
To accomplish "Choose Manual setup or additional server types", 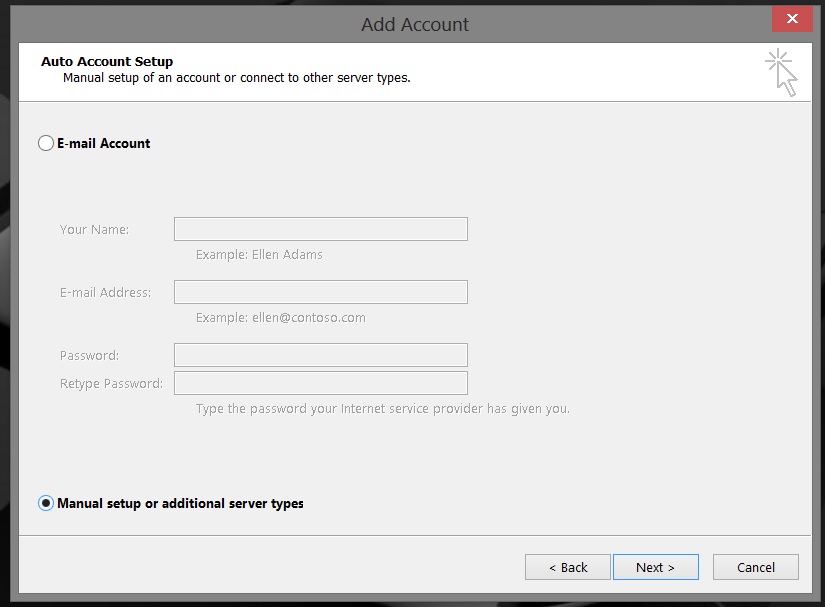I will coord(46,503).
